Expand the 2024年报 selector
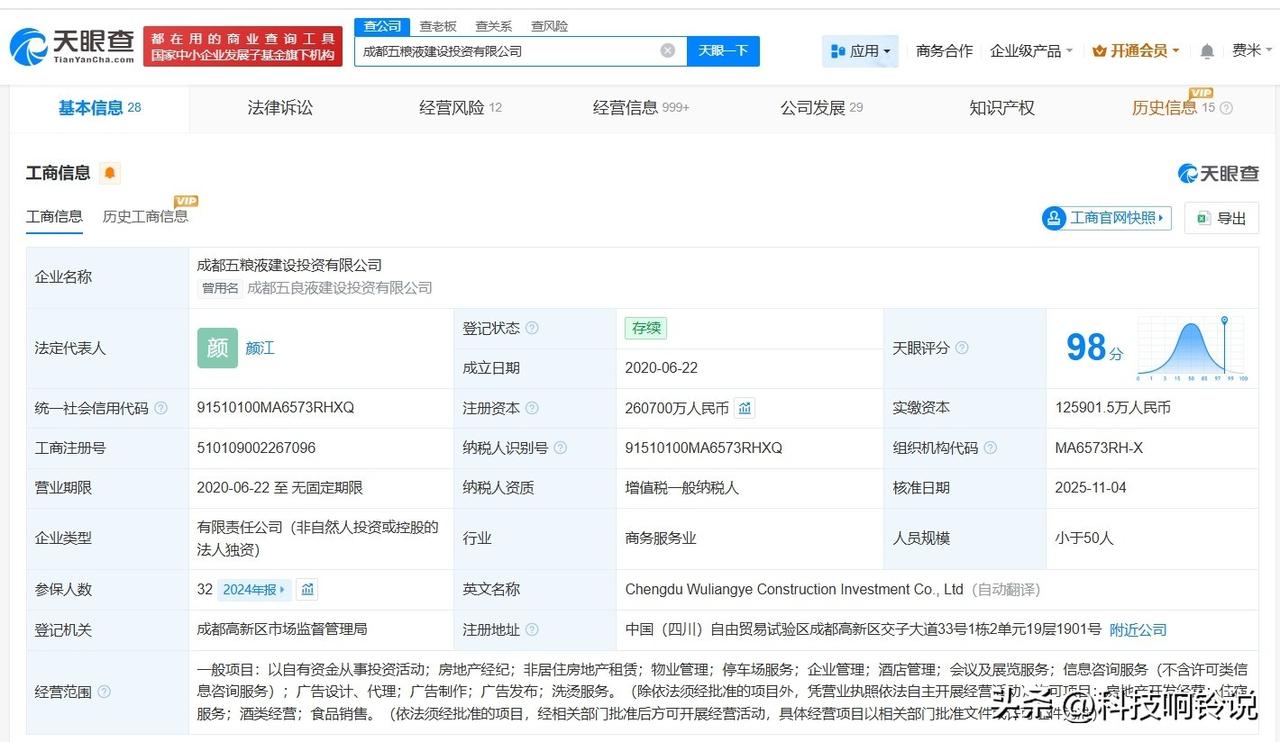 tap(255, 590)
